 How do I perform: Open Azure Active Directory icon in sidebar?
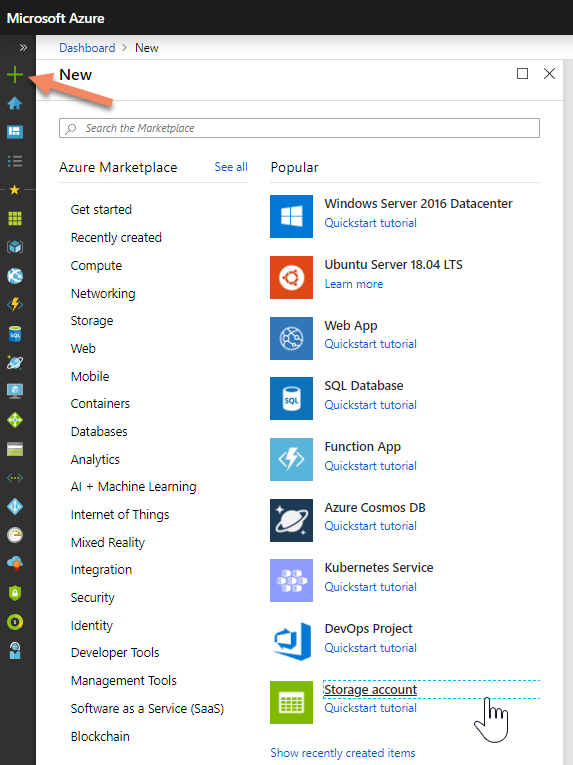pyautogui.click(x=15, y=506)
